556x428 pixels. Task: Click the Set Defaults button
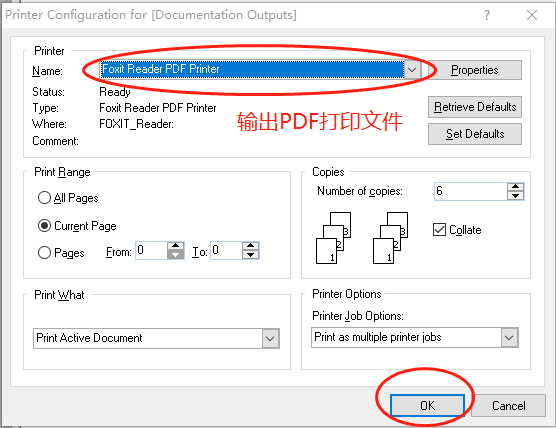(474, 134)
